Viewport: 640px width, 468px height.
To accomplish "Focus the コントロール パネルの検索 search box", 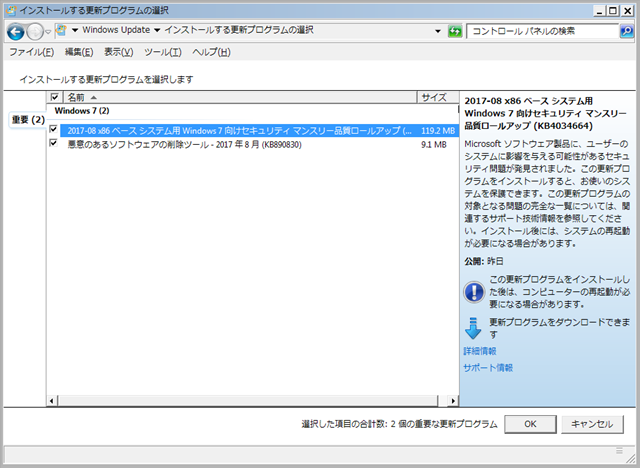I will (x=543, y=31).
